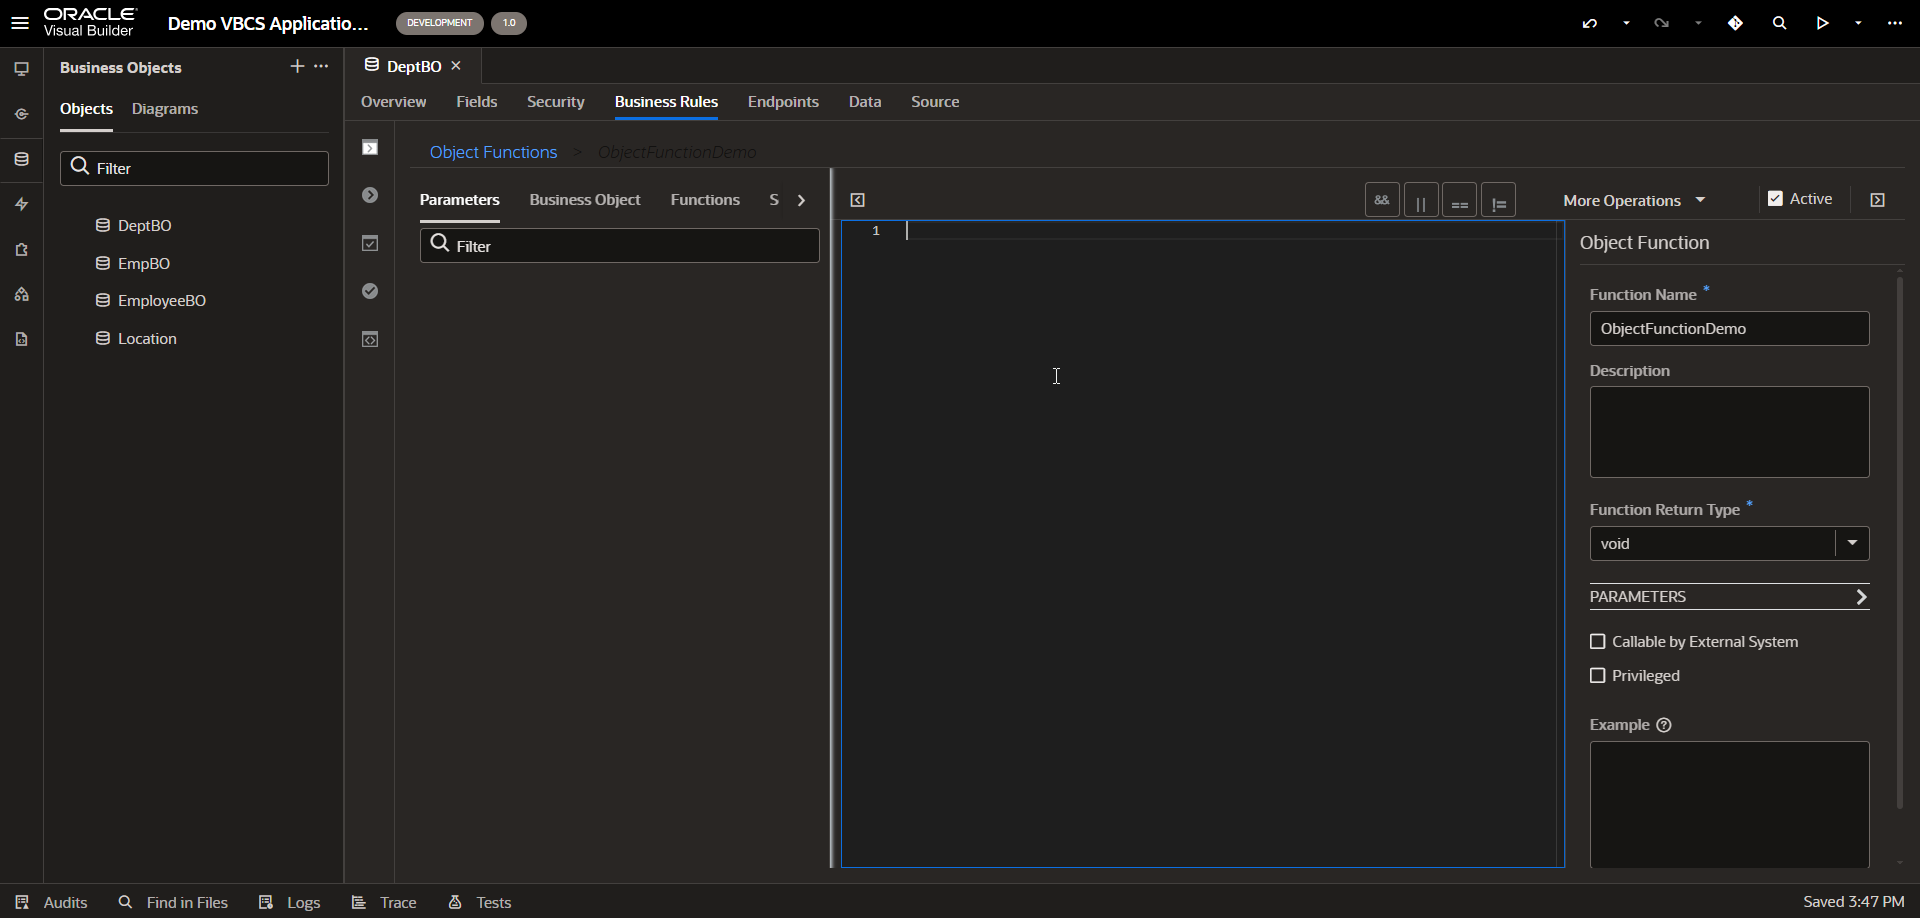Open the Processes lightning-bolt navigator icon
Viewport: 1920px width, 918px height.
(x=21, y=204)
